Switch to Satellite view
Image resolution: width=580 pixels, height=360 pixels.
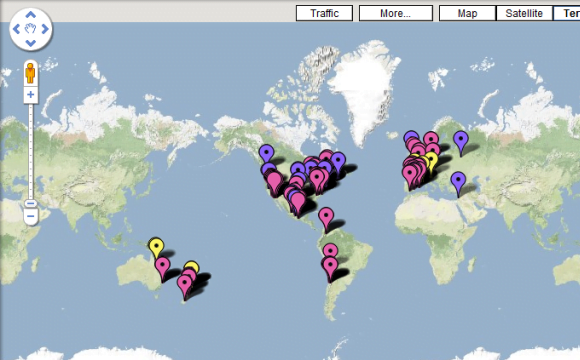pyautogui.click(x=524, y=13)
